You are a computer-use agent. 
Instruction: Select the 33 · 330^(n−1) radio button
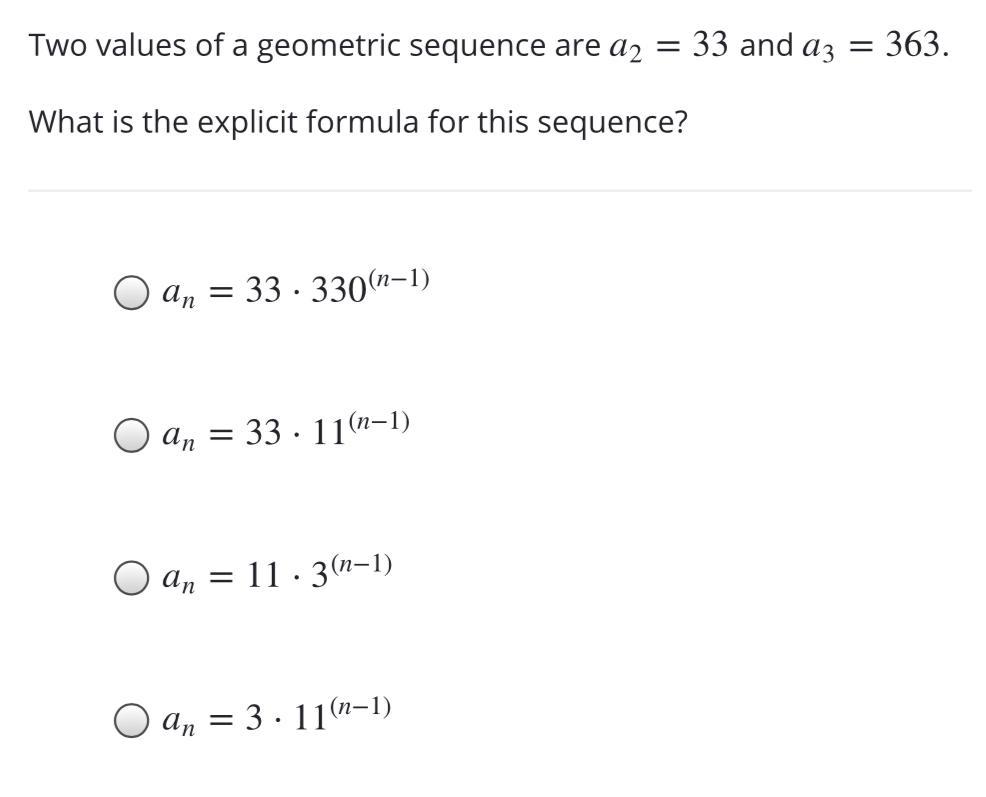click(x=131, y=292)
